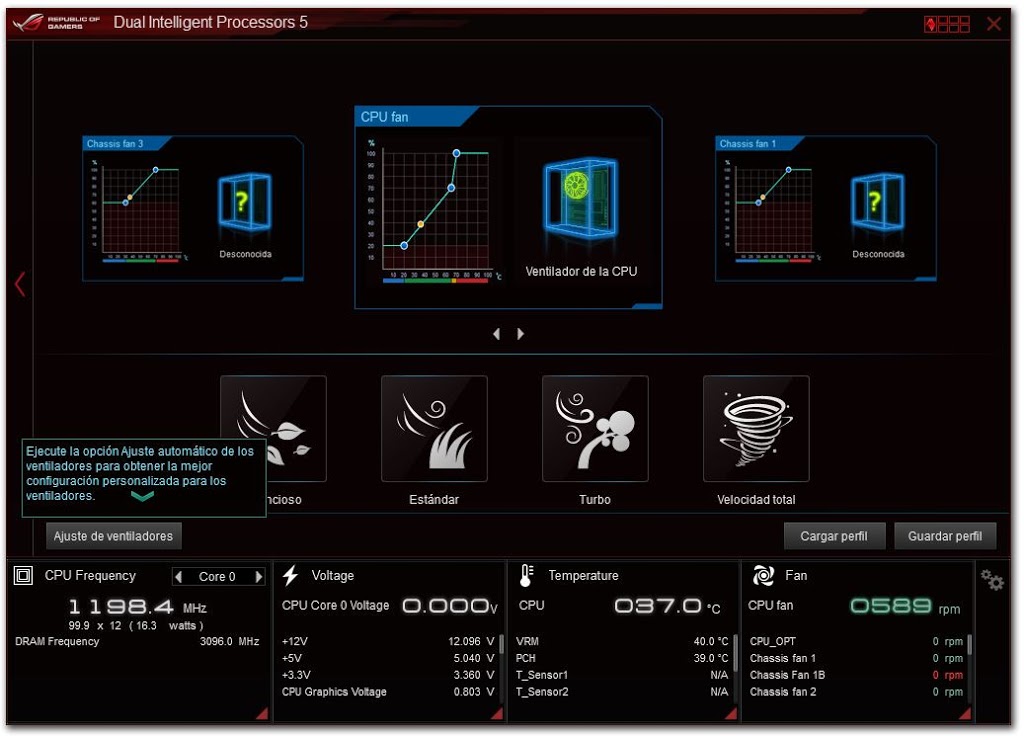The image size is (1024, 736).
Task: Activate the Velocidad total tornado icon
Action: coord(756,428)
